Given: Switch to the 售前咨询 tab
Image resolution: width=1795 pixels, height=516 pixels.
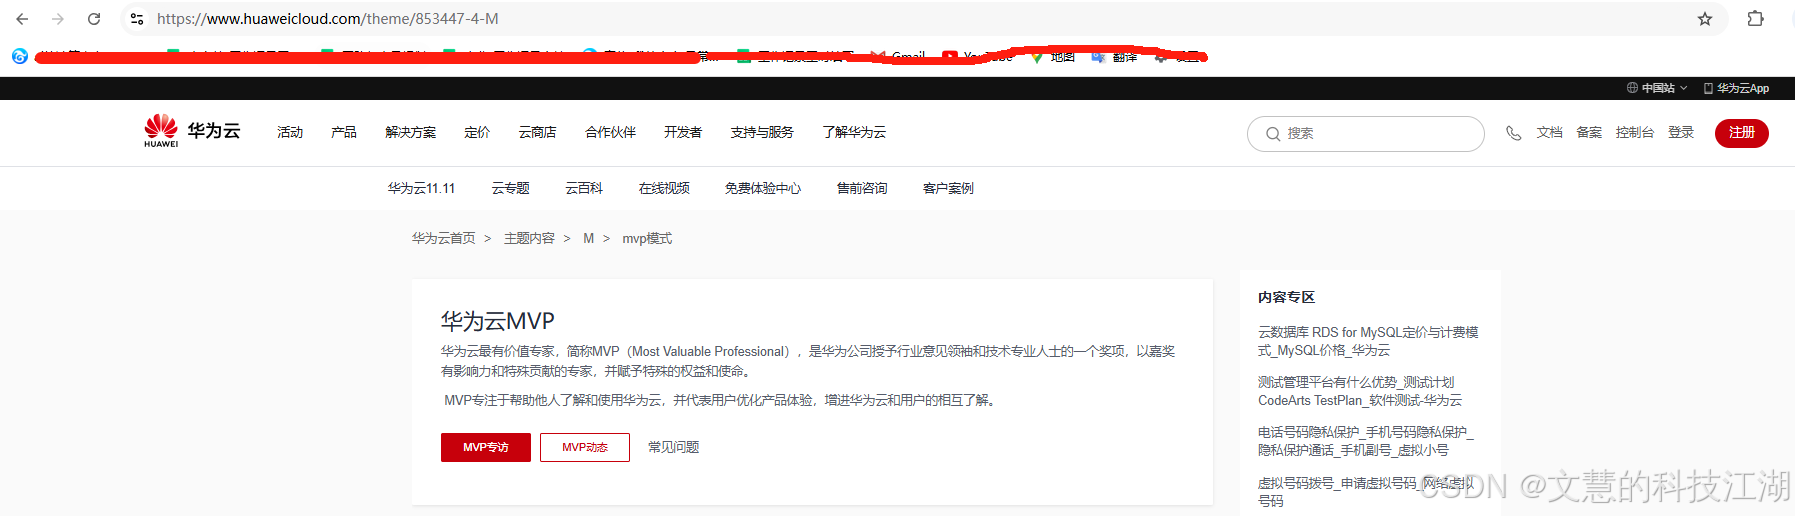Looking at the screenshot, I should tap(862, 188).
